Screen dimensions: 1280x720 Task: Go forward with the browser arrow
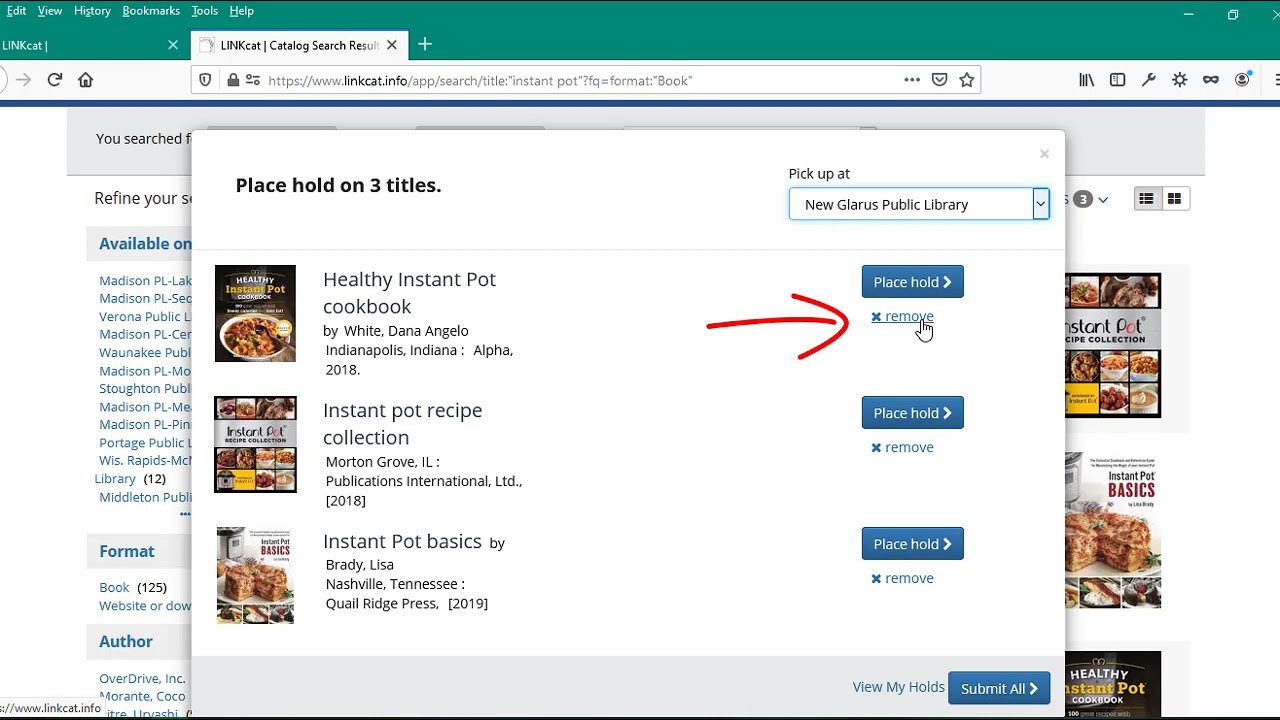tap(23, 80)
